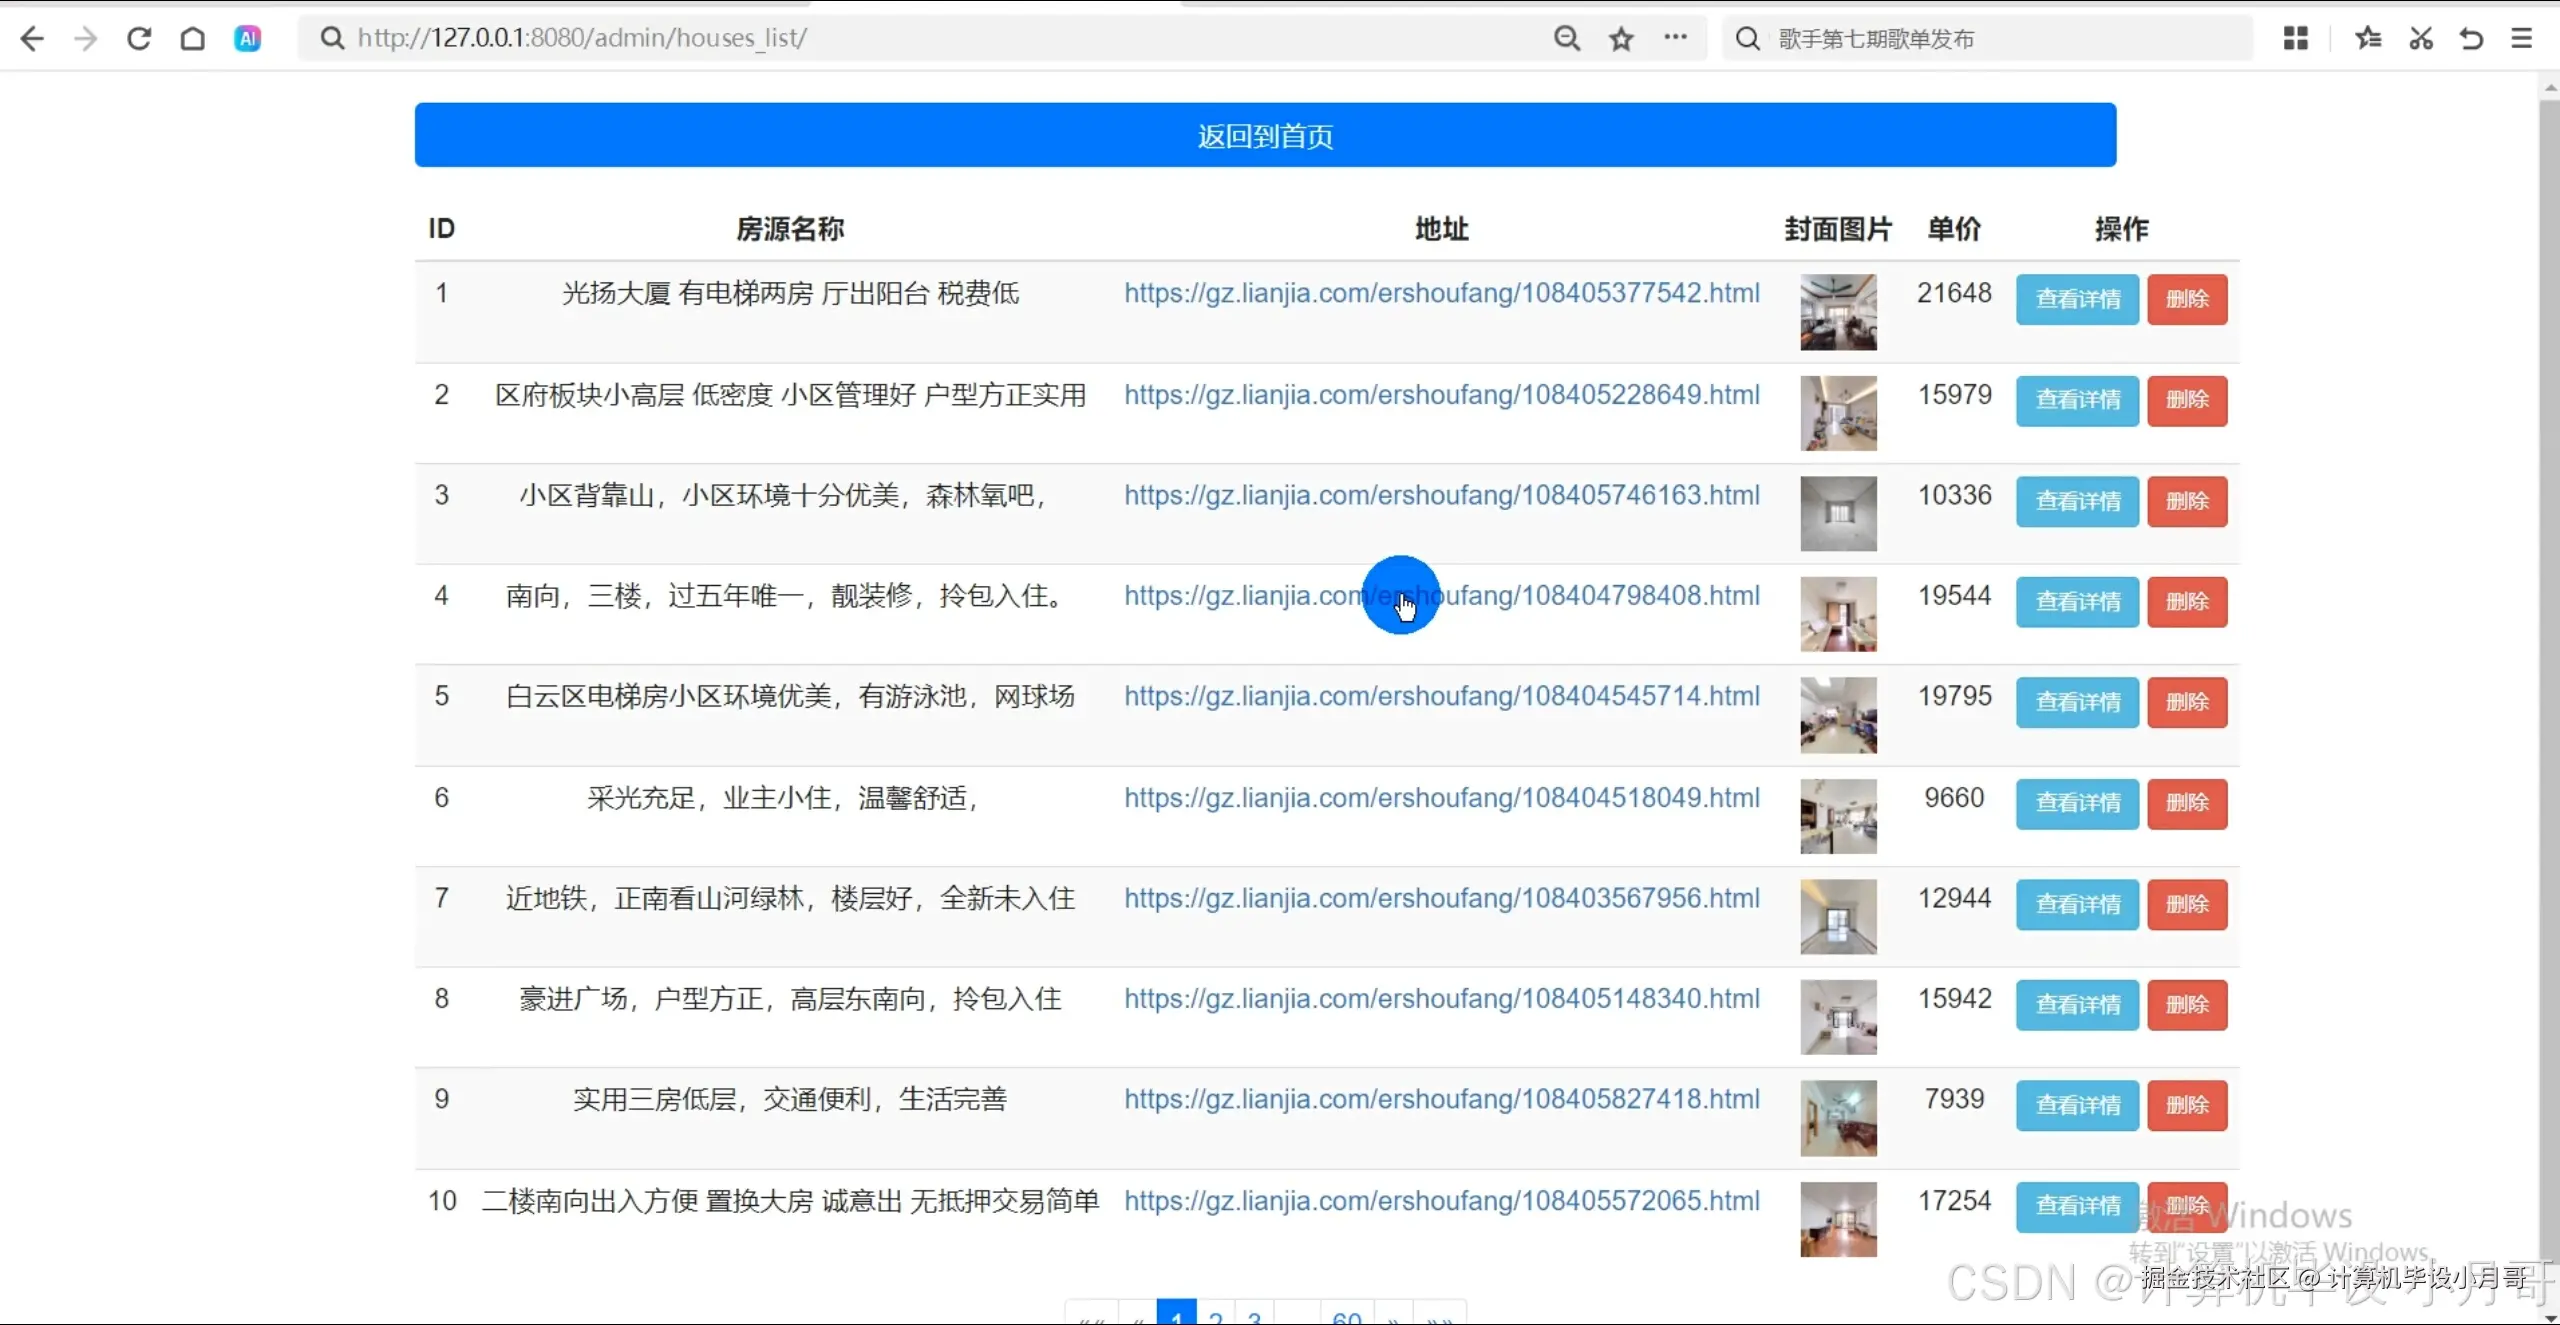Open the apps grid icon in the toolbar

pyautogui.click(x=2296, y=38)
